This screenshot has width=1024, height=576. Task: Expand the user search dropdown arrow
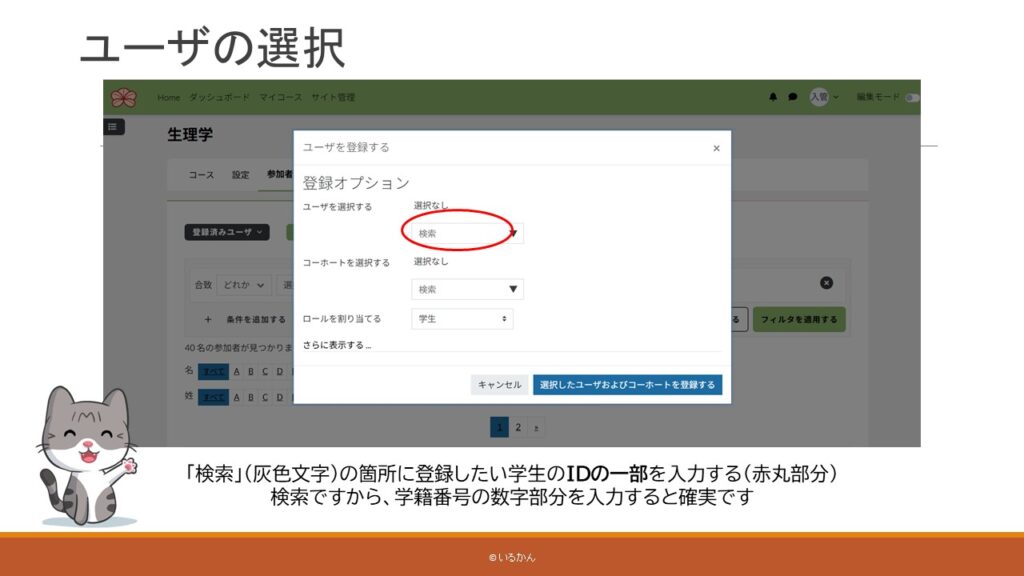[x=513, y=234]
